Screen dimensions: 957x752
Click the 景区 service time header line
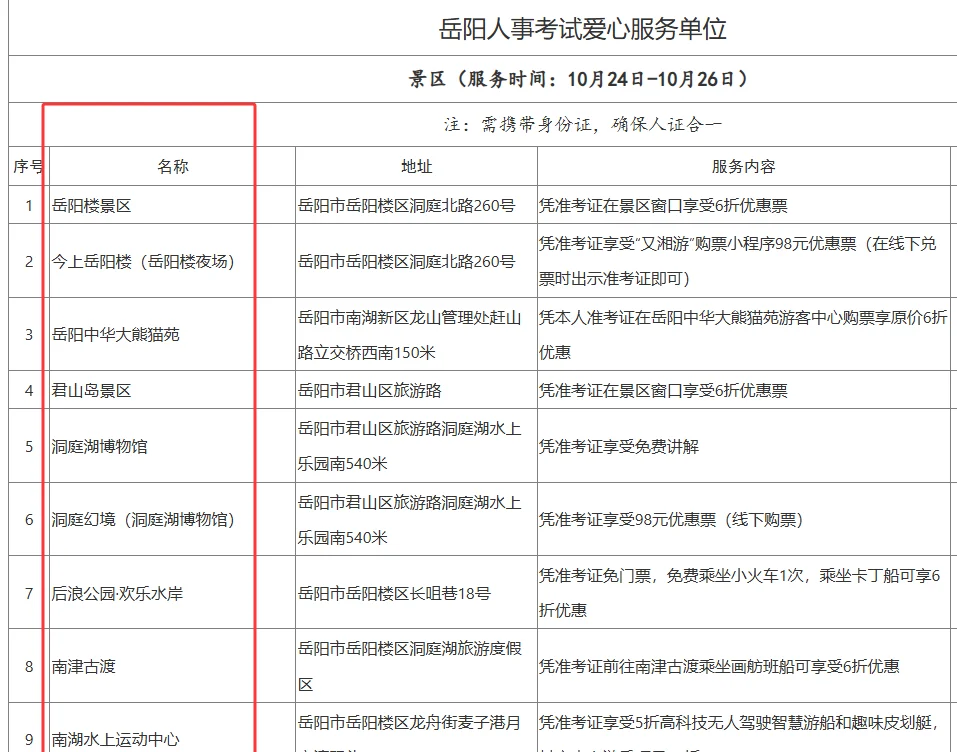[578, 79]
